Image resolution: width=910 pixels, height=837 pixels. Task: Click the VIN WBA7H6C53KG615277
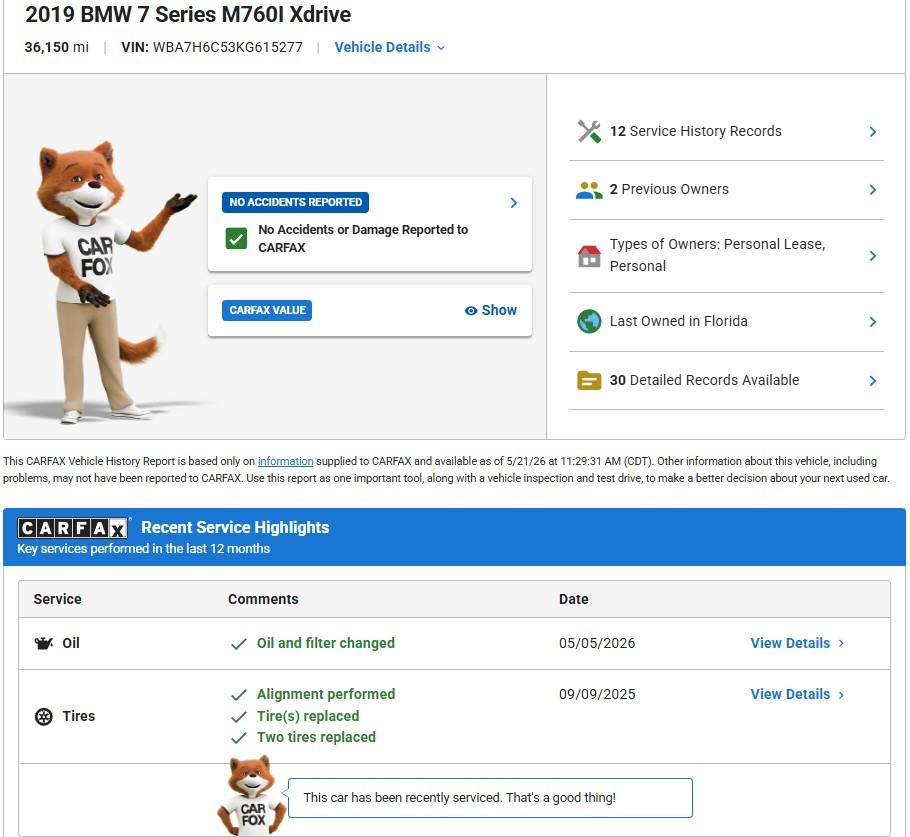(x=212, y=47)
